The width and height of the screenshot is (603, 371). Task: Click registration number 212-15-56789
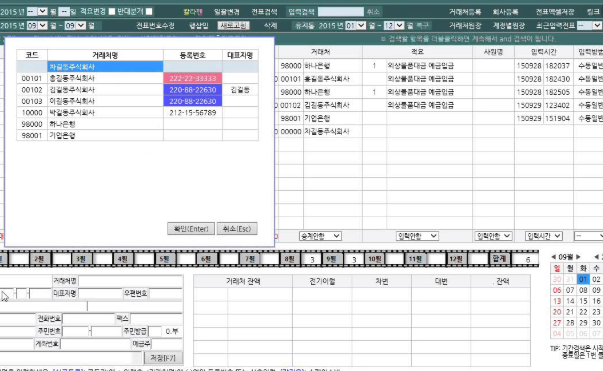pyautogui.click(x=193, y=113)
